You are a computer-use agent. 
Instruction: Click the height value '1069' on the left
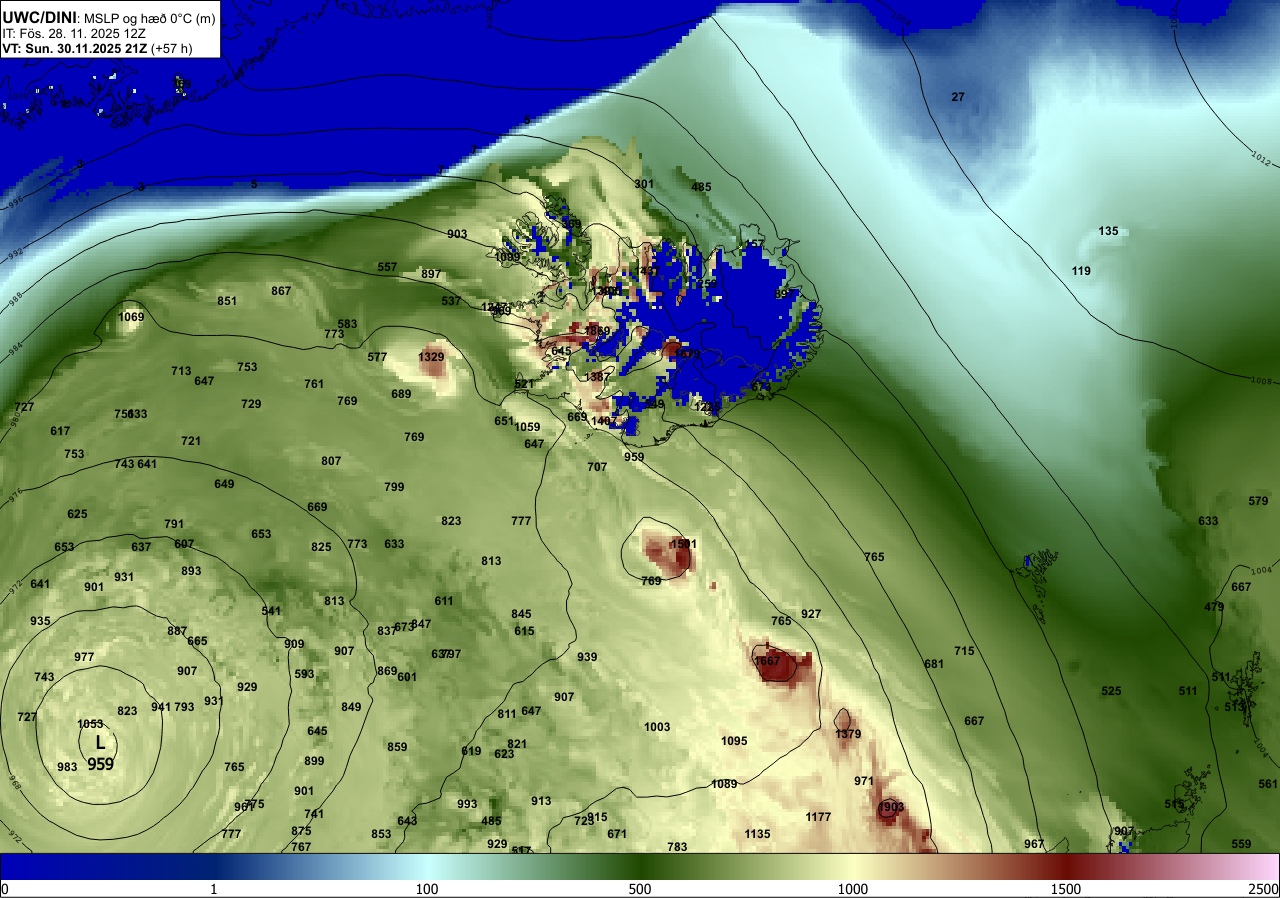tap(131, 317)
